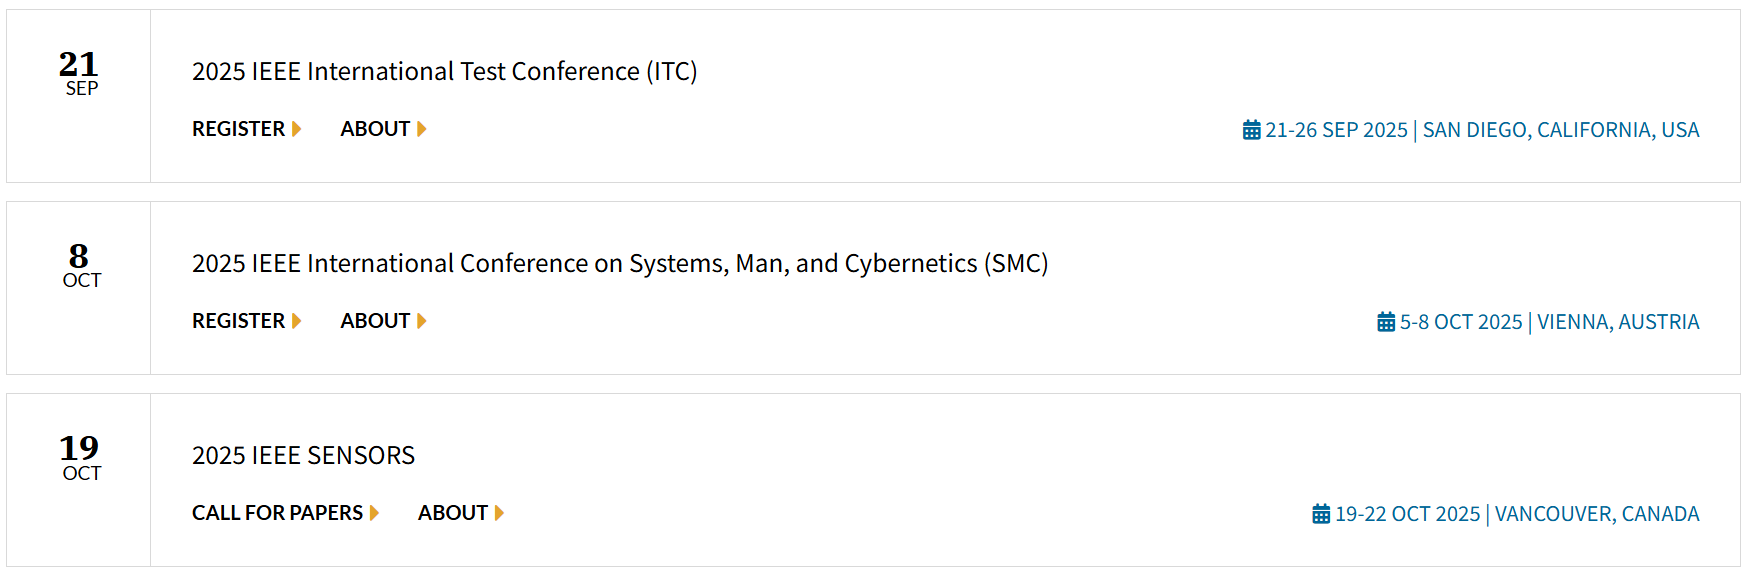Open Call for Papers for IEEE SENSORS
This screenshot has height=576, width=1755.
pyautogui.click(x=277, y=513)
